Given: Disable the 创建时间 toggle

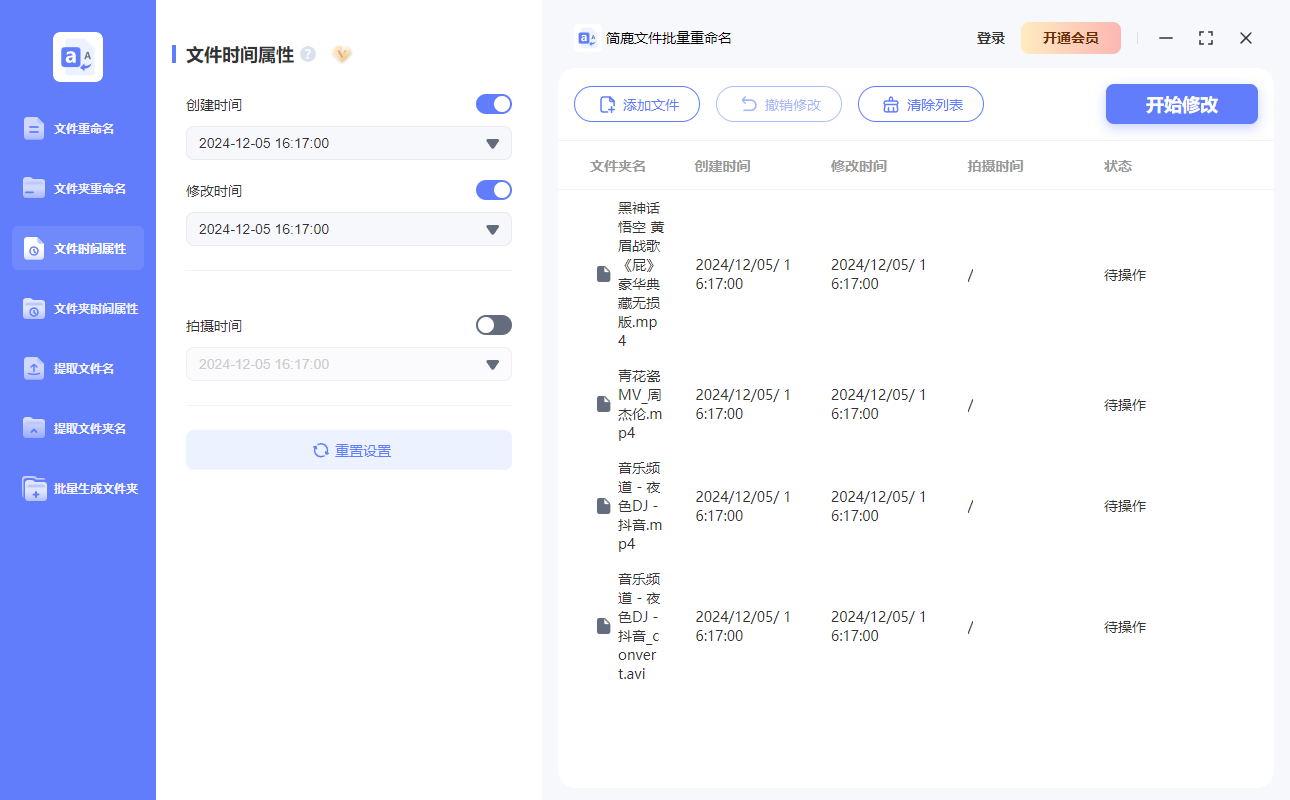Looking at the screenshot, I should tap(493, 104).
